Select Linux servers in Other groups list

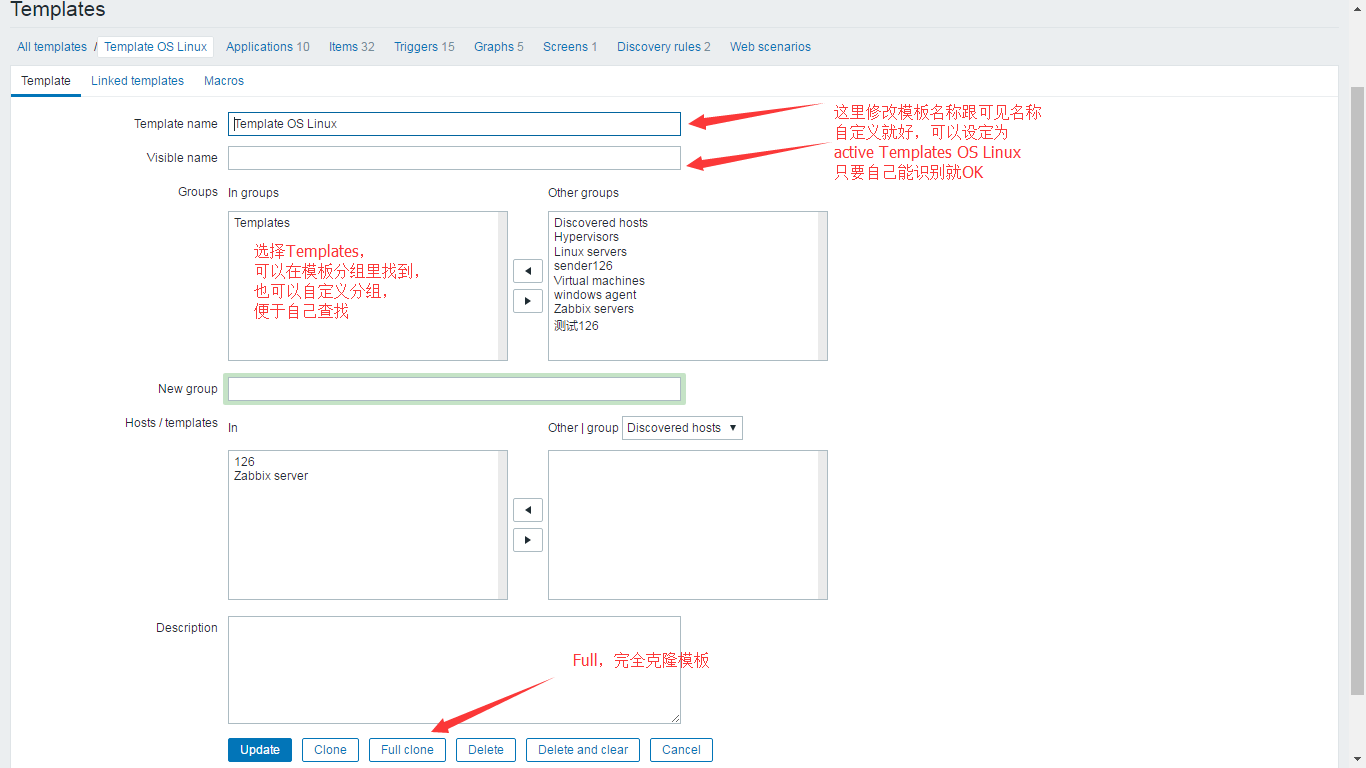[590, 252]
